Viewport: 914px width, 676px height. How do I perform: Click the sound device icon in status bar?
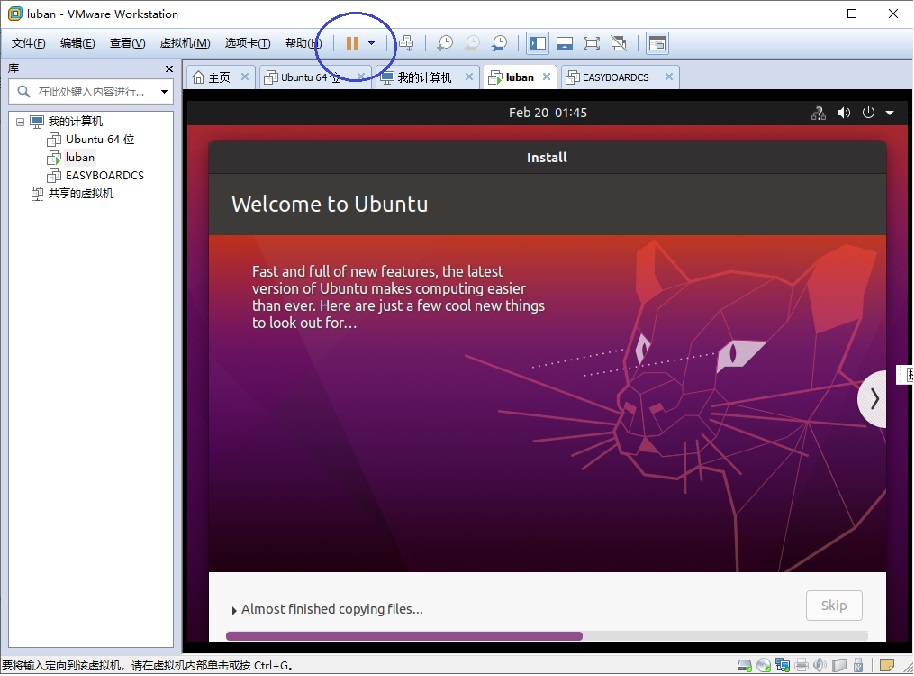click(822, 663)
